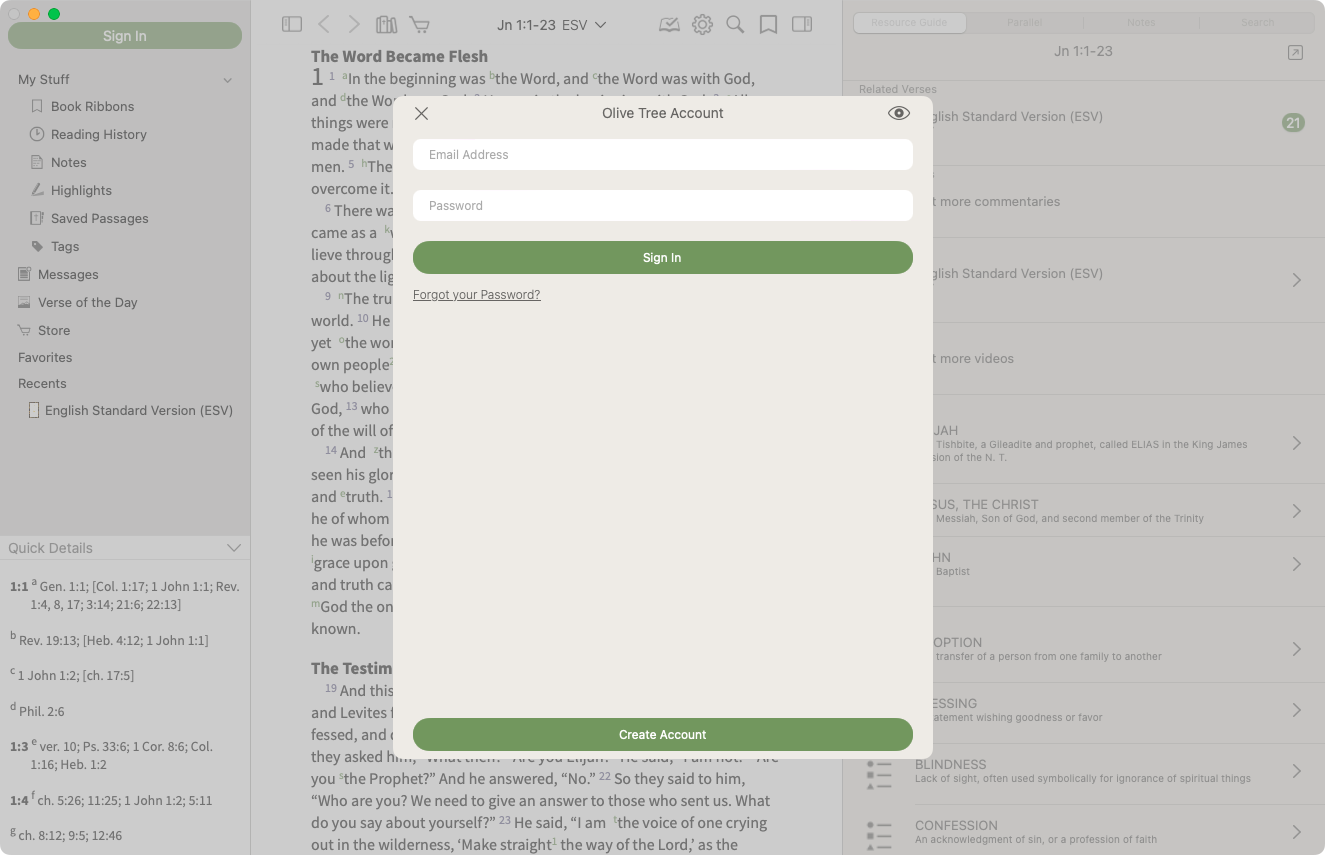
Task: Click the bookmark ribbon toolbar icon
Action: (768, 25)
